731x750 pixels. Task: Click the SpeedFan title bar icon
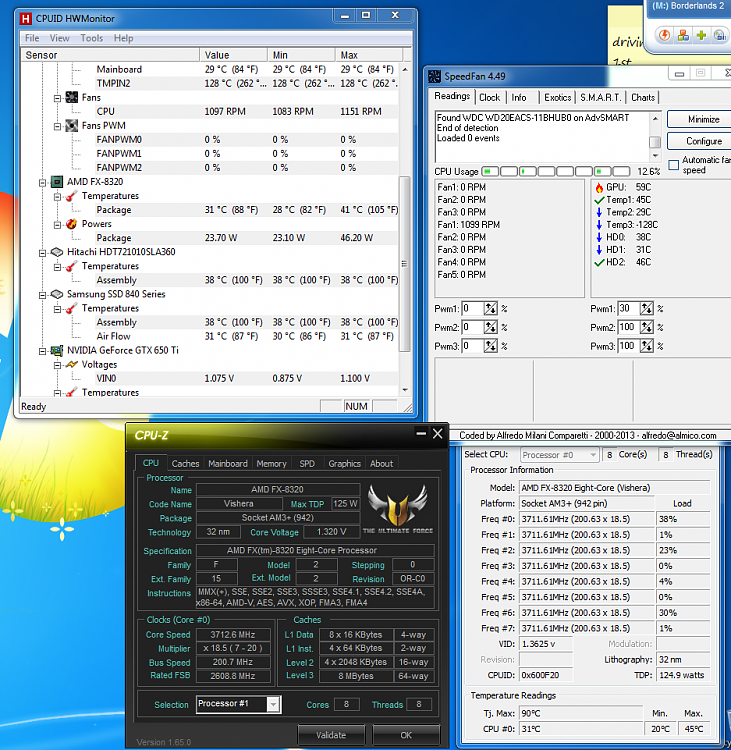point(434,76)
